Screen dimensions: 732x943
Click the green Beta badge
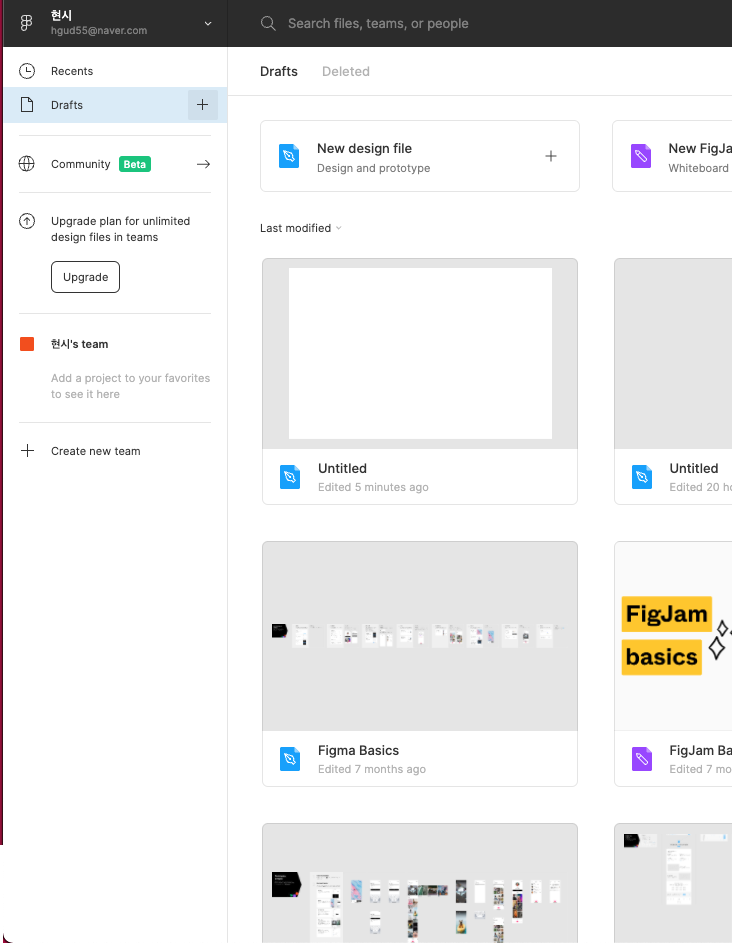pyautogui.click(x=135, y=164)
